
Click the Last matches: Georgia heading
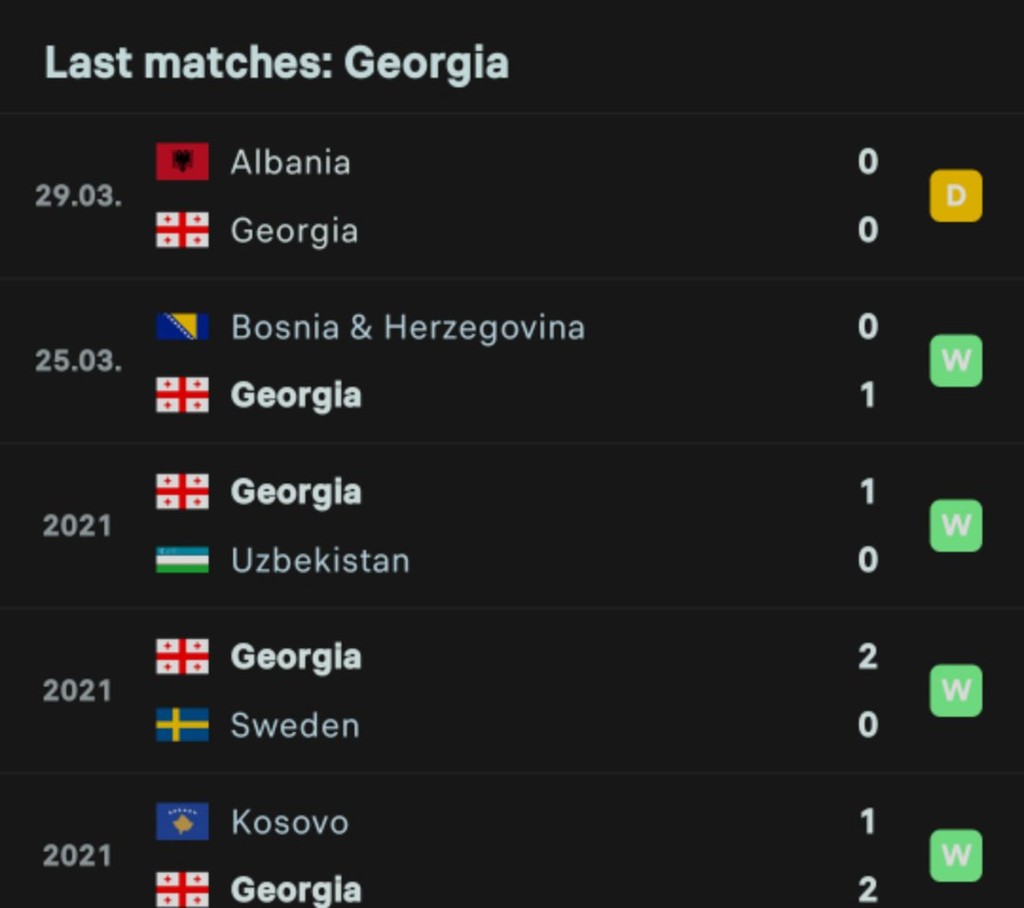coord(276,63)
